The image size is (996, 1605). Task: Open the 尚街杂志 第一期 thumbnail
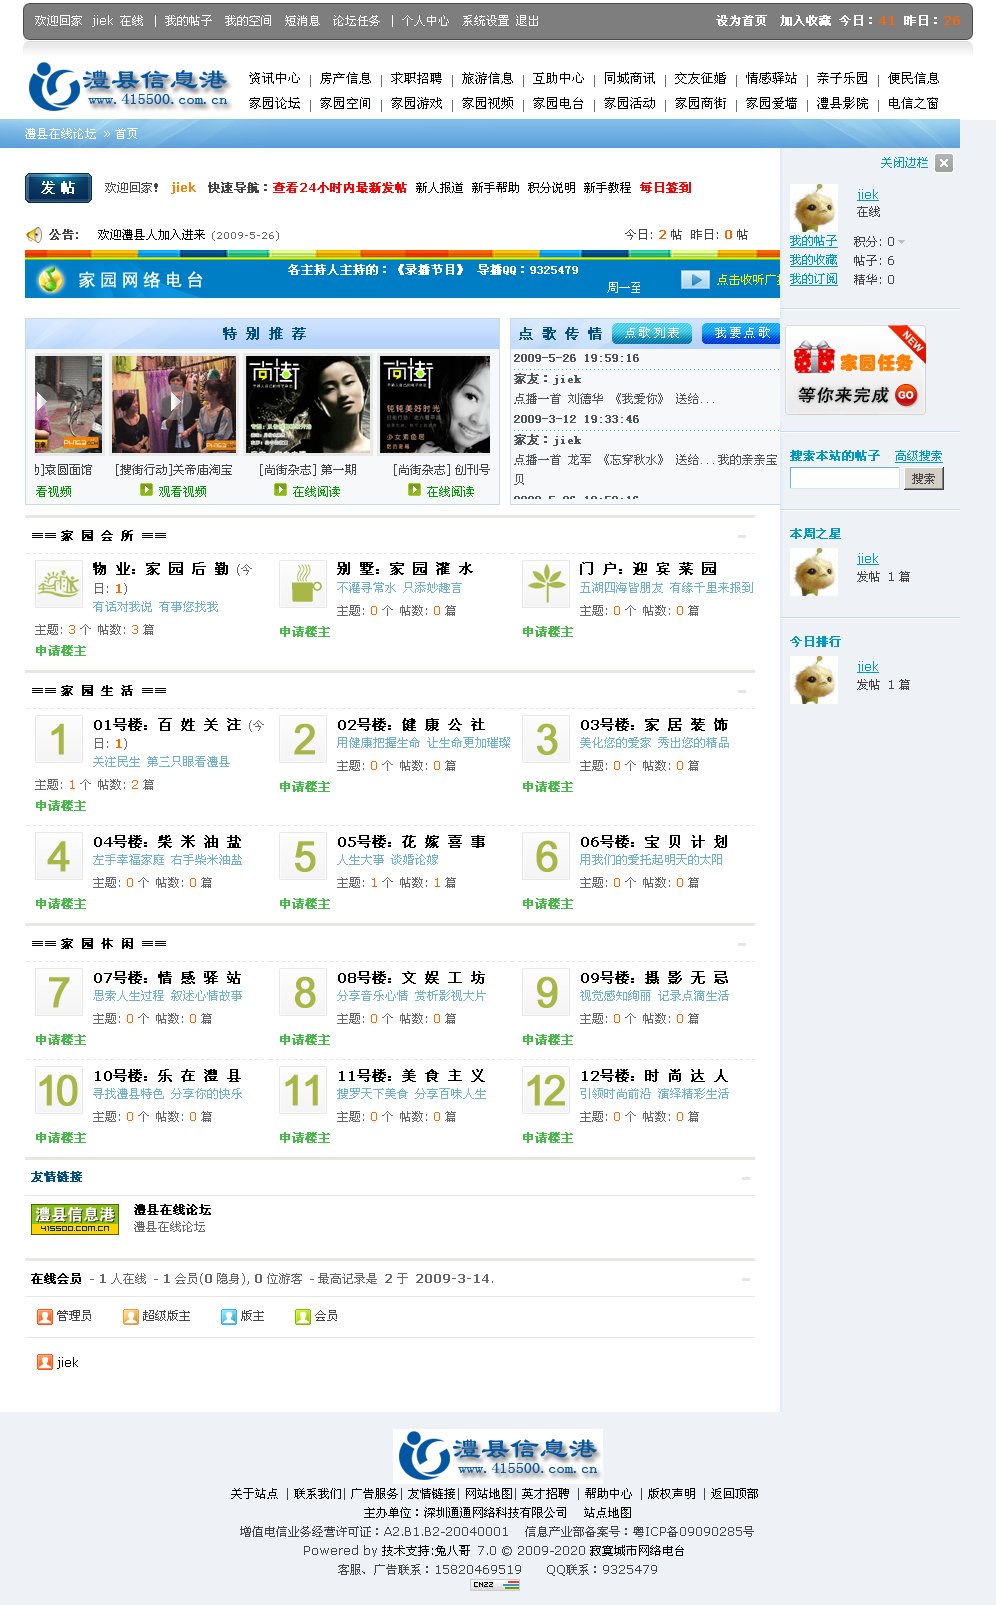[308, 404]
